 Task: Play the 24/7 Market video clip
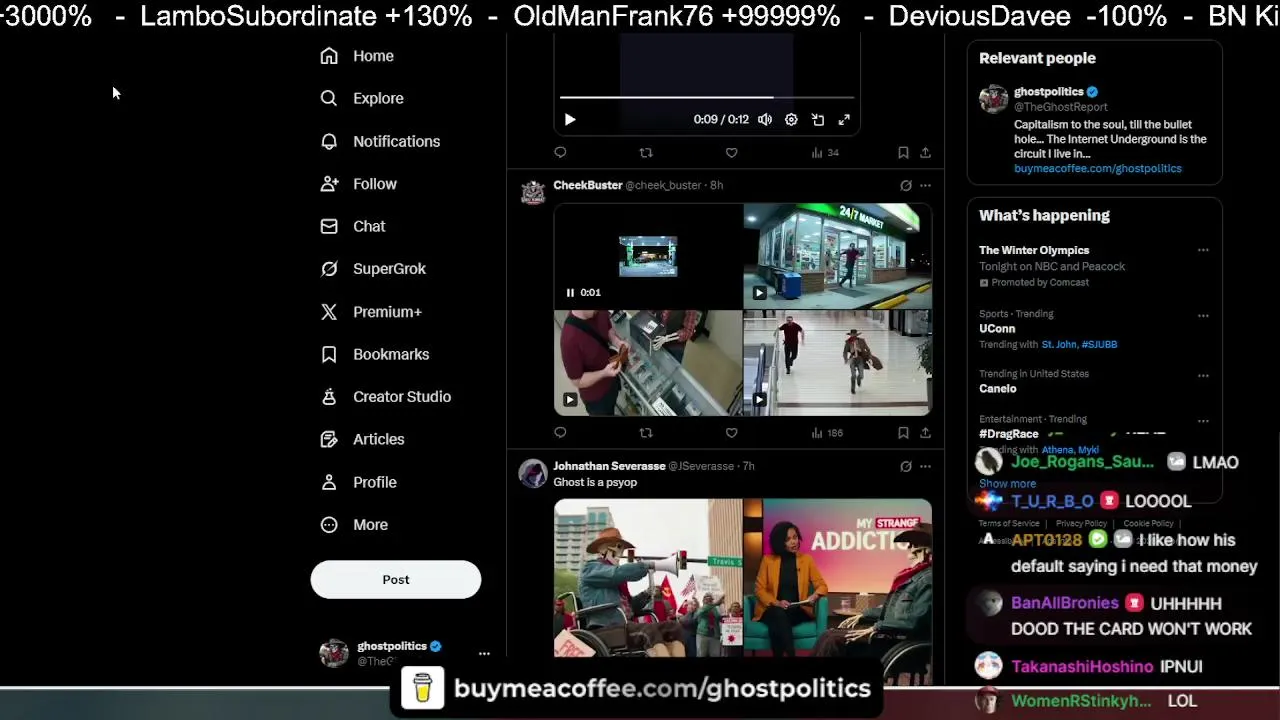point(759,293)
